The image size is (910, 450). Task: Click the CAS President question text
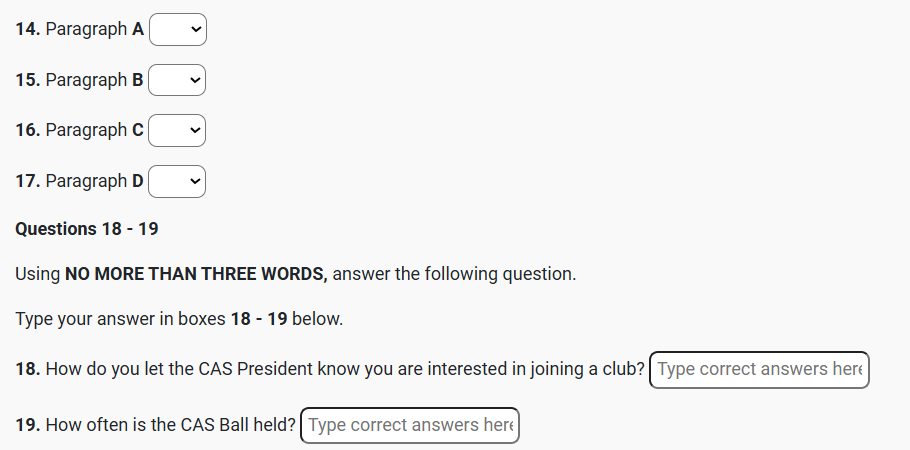[x=345, y=369]
